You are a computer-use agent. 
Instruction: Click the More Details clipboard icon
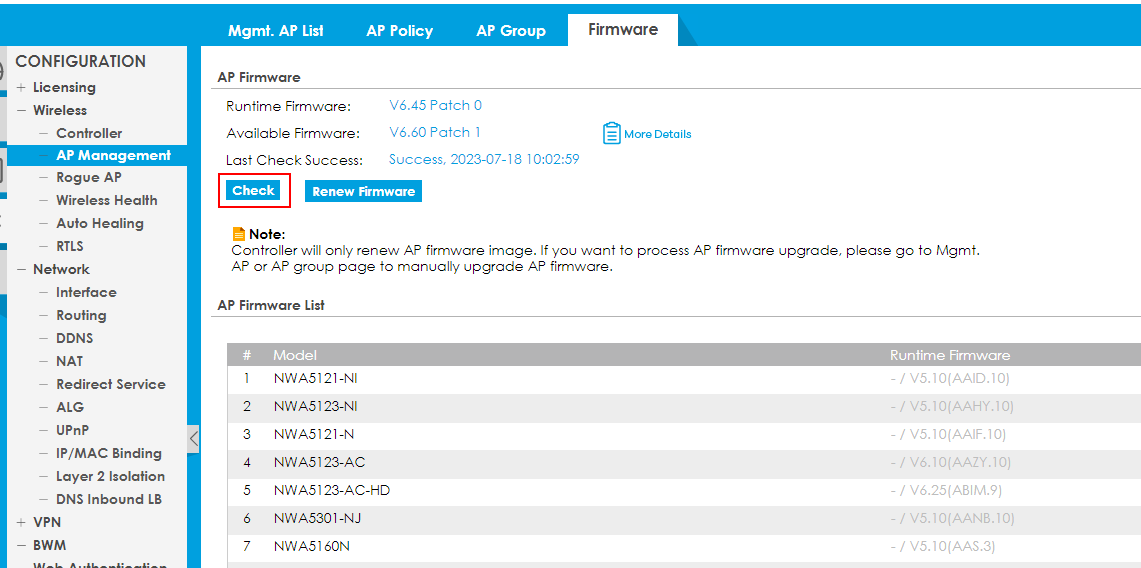(x=612, y=134)
